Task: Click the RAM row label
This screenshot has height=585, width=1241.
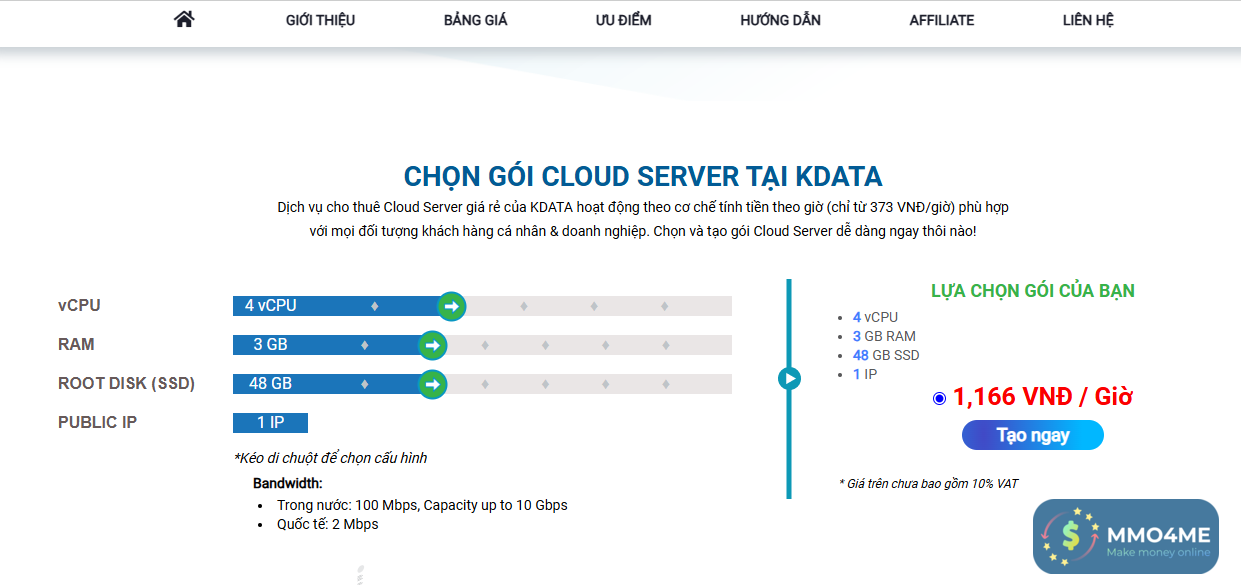Action: [76, 345]
